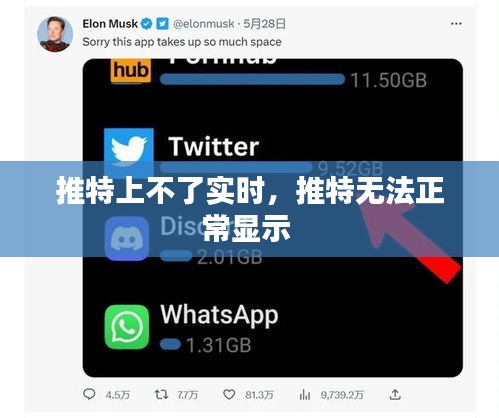Click the blue verified checkmark badge

point(147,24)
